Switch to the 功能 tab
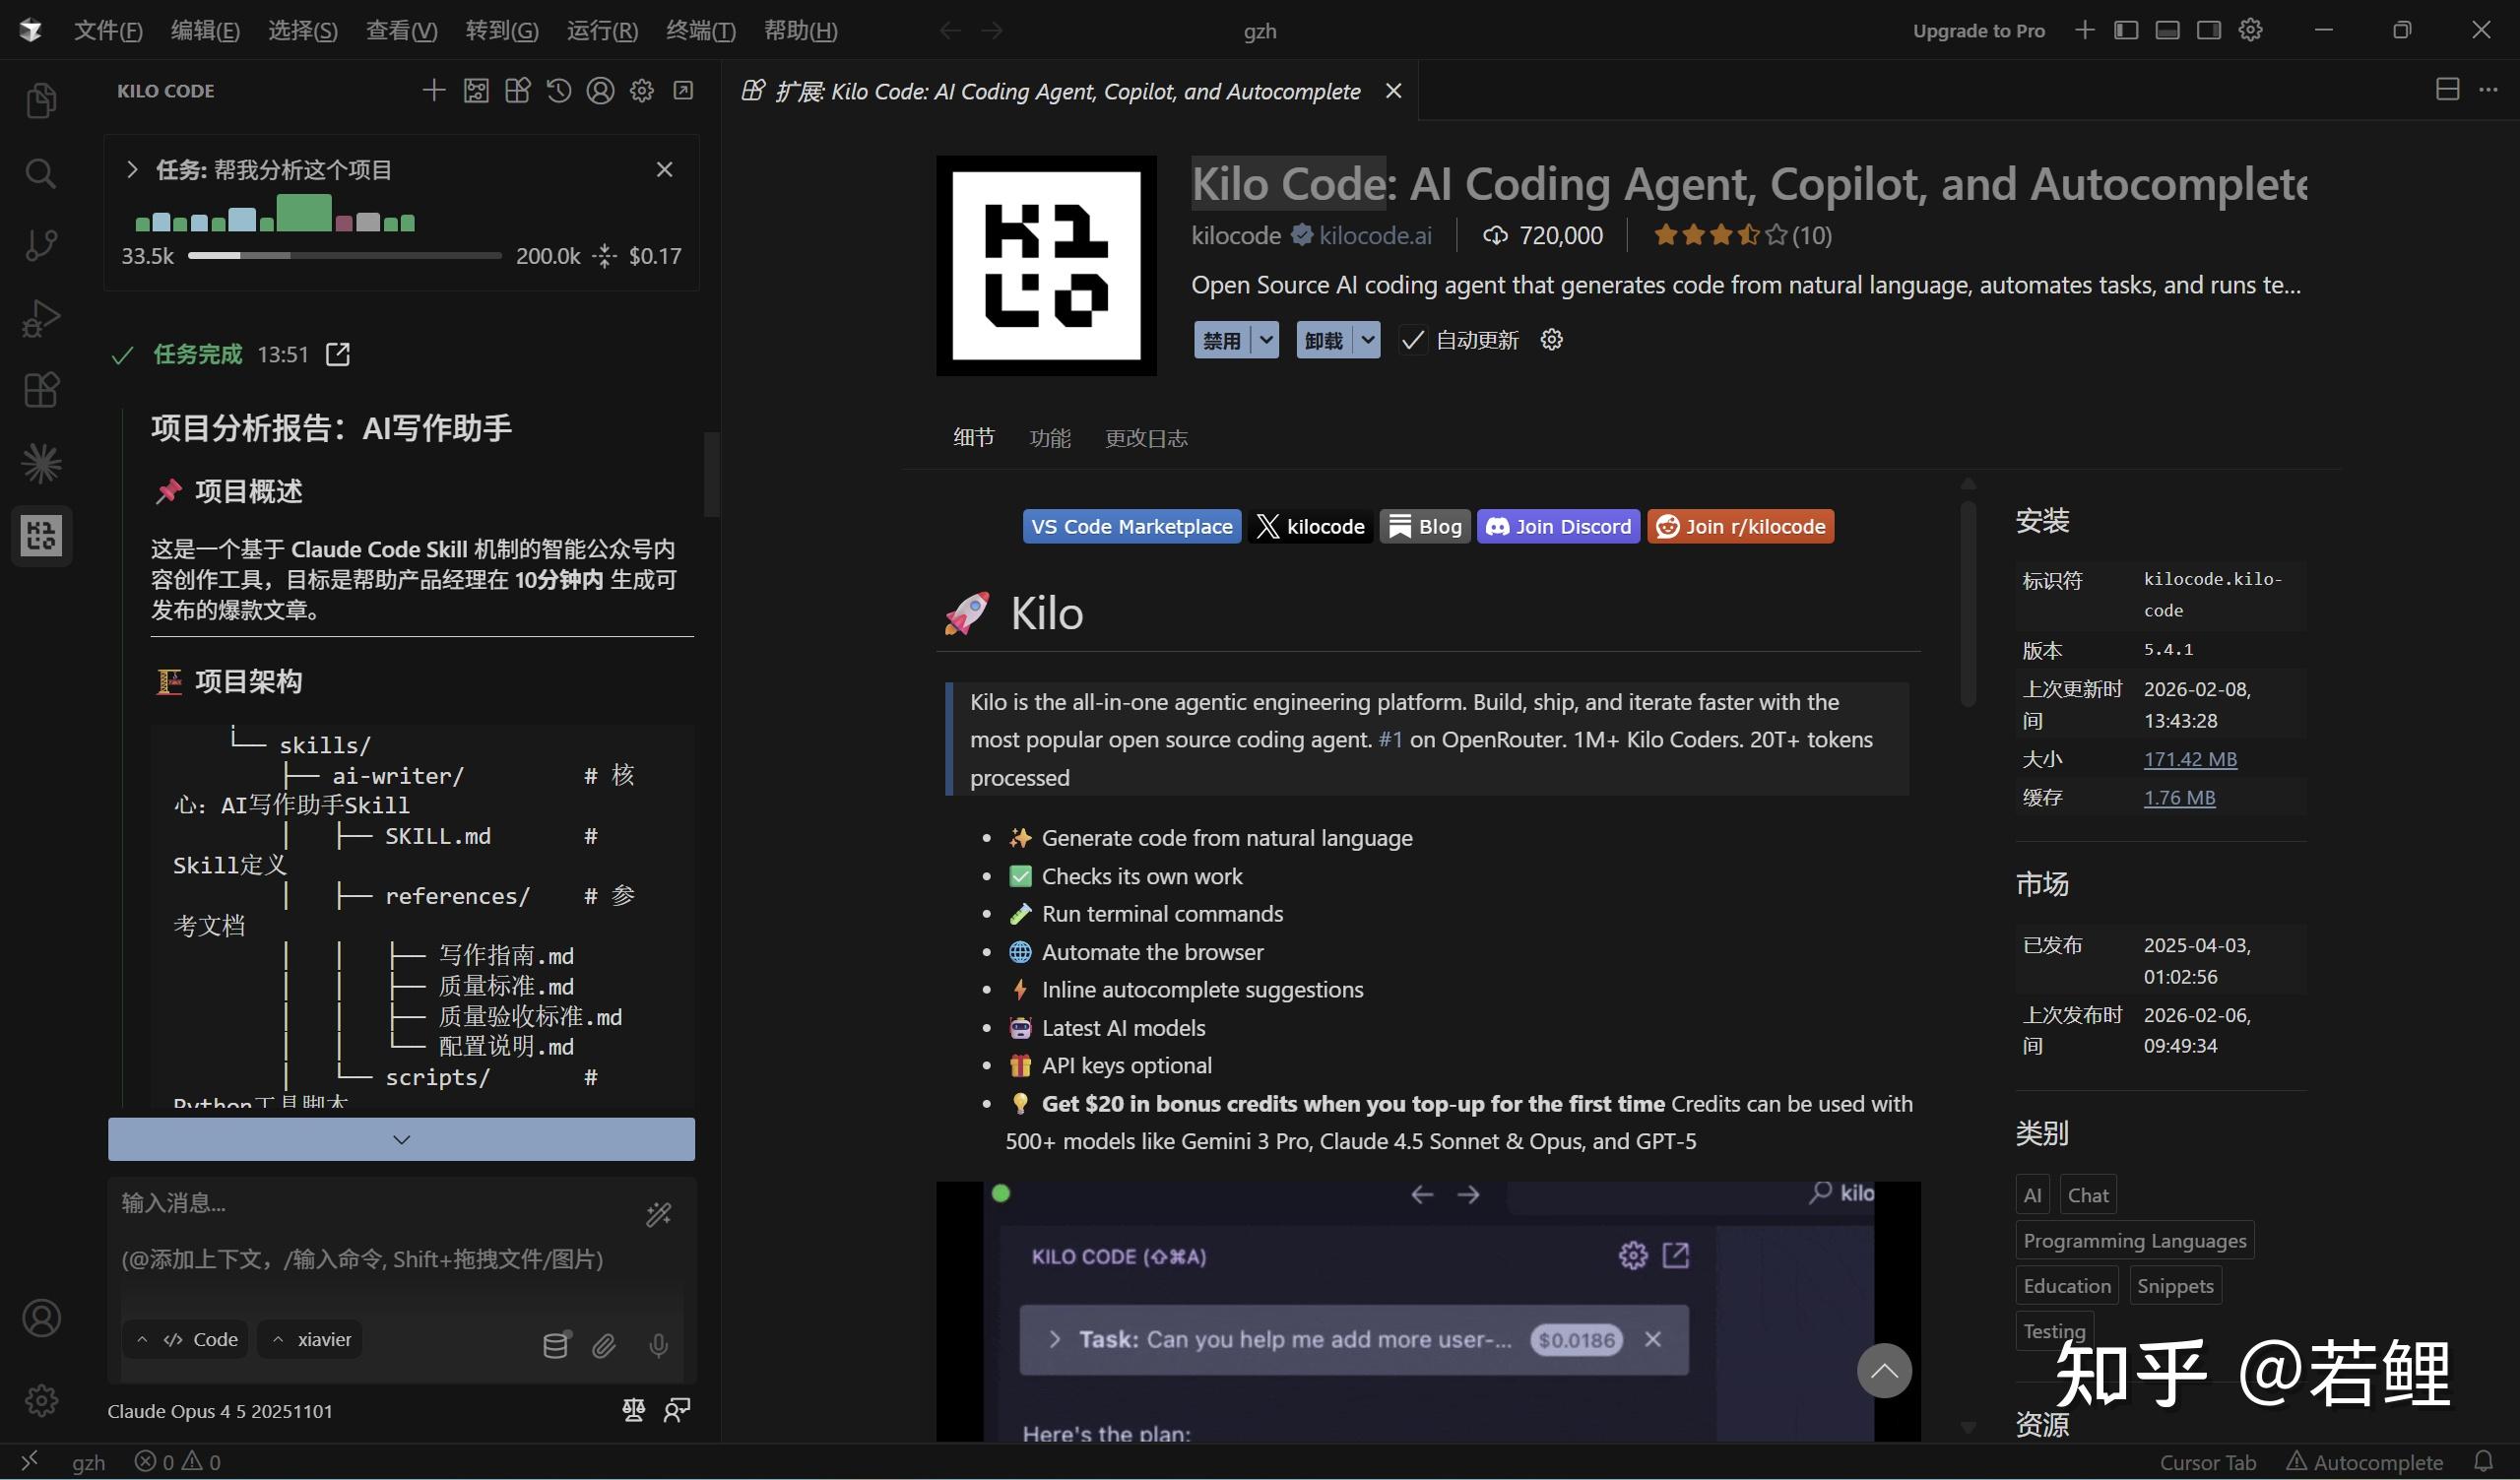This screenshot has height=1480, width=2520. [1050, 438]
